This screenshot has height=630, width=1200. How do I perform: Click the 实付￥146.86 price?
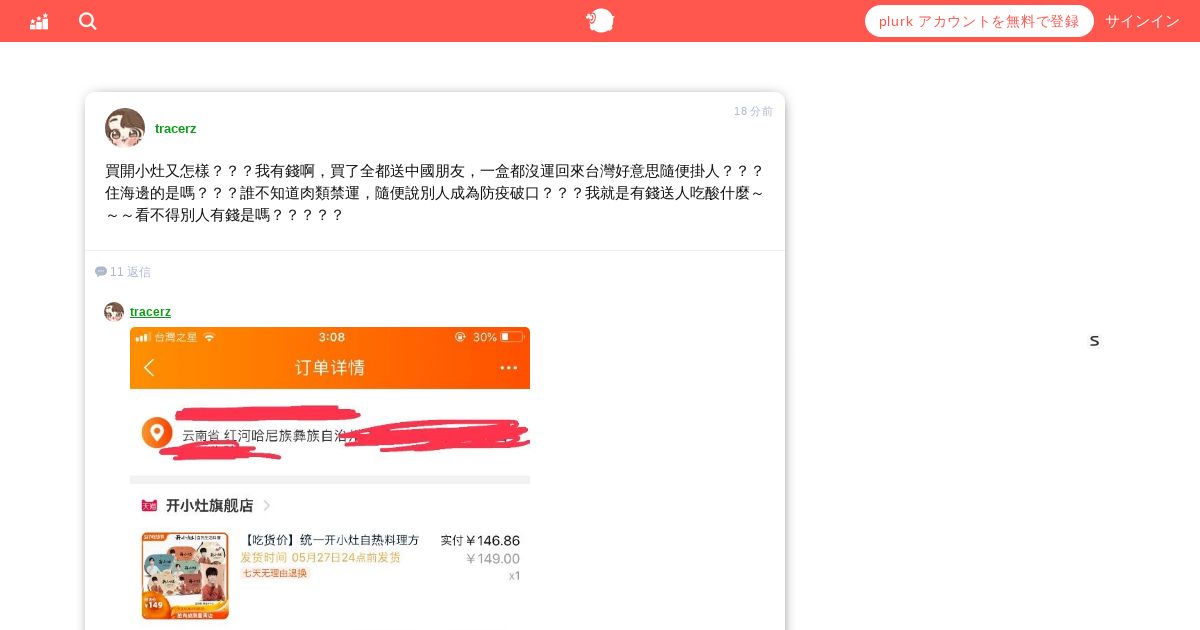(x=480, y=540)
